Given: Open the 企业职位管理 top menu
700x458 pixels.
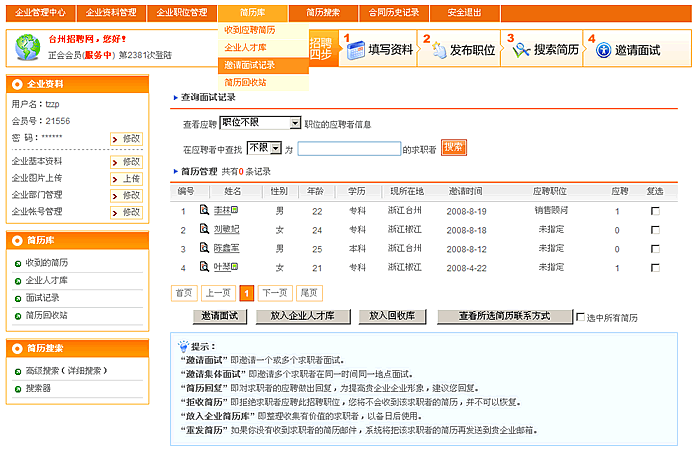Looking at the screenshot, I should (x=182, y=12).
